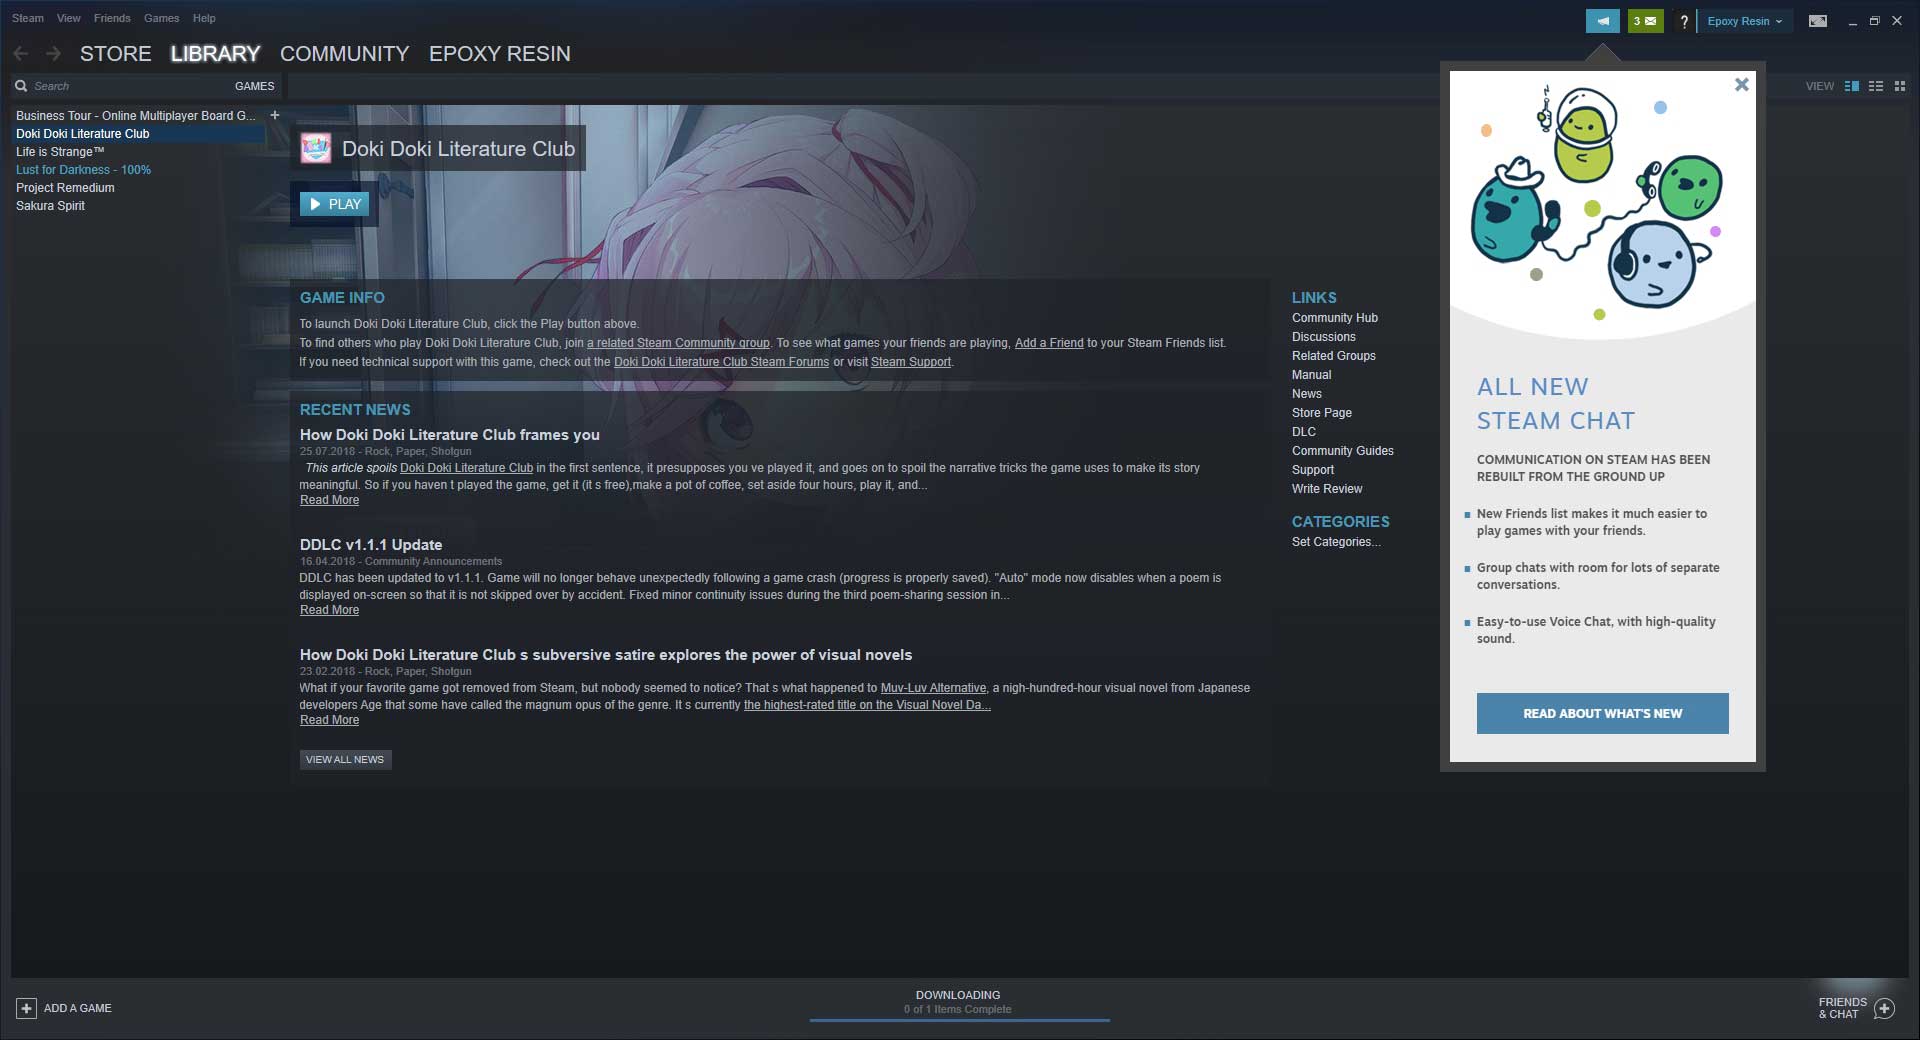Screen dimensions: 1920x1040
Task: Open the Community Hub link
Action: (x=1335, y=317)
